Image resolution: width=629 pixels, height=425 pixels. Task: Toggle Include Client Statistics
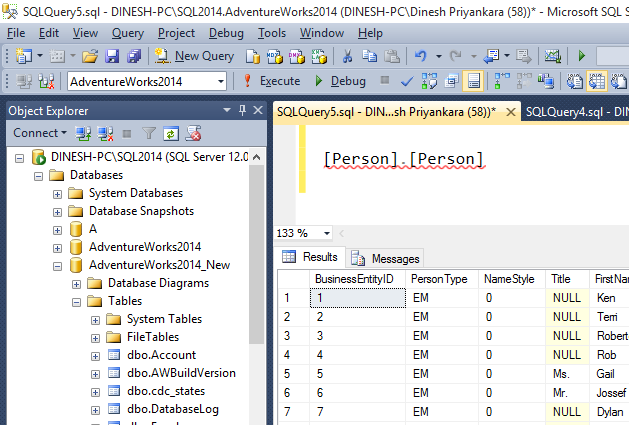coord(546,81)
